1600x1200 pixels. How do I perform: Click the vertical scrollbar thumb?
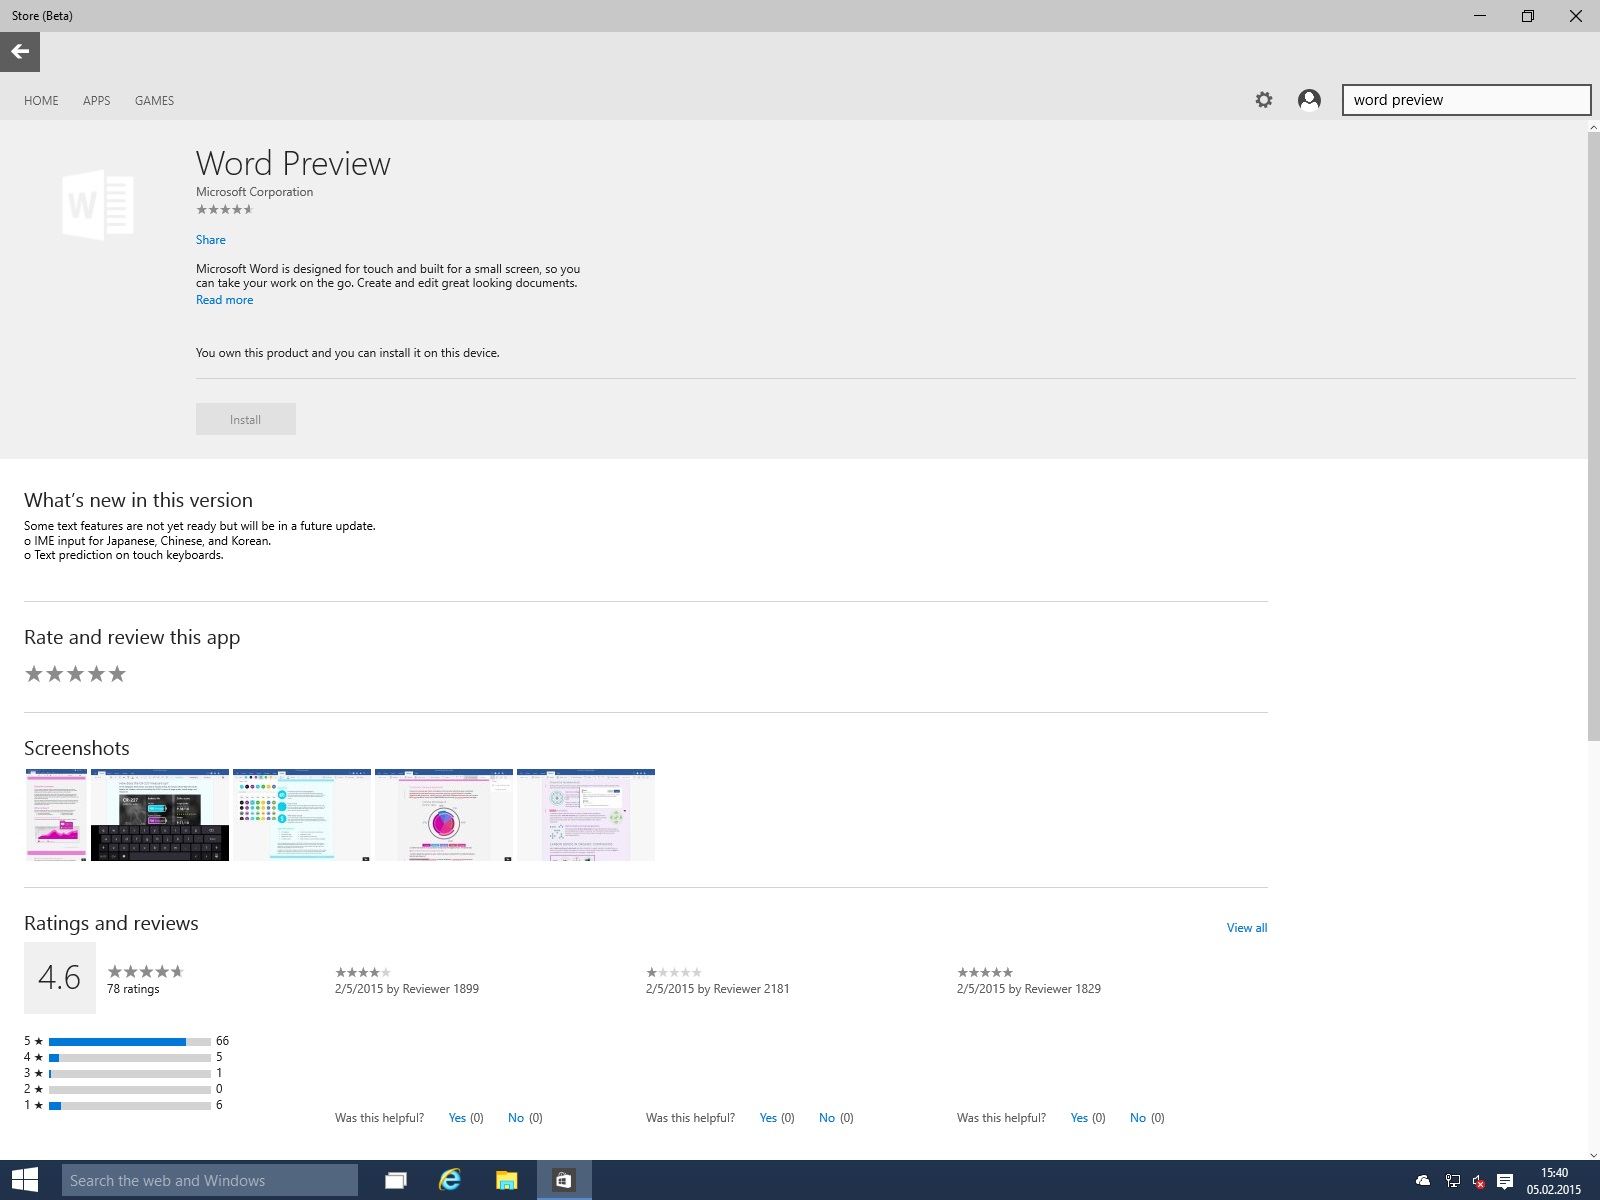click(x=1593, y=436)
